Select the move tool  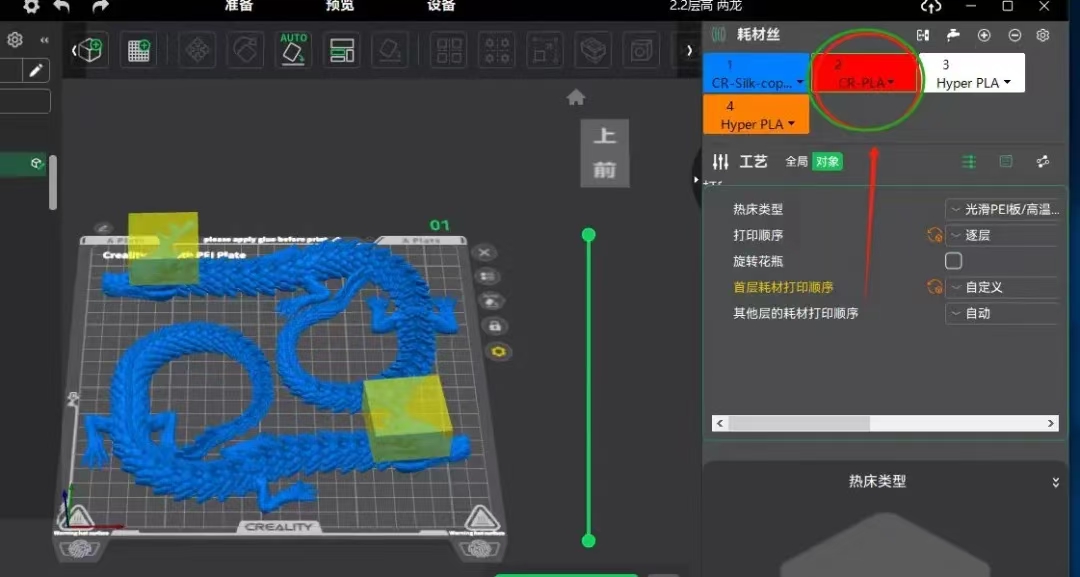point(198,50)
